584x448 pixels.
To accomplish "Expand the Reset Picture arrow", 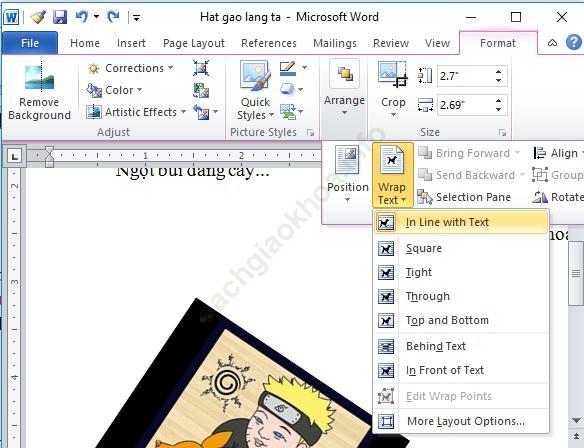I will tap(216, 111).
